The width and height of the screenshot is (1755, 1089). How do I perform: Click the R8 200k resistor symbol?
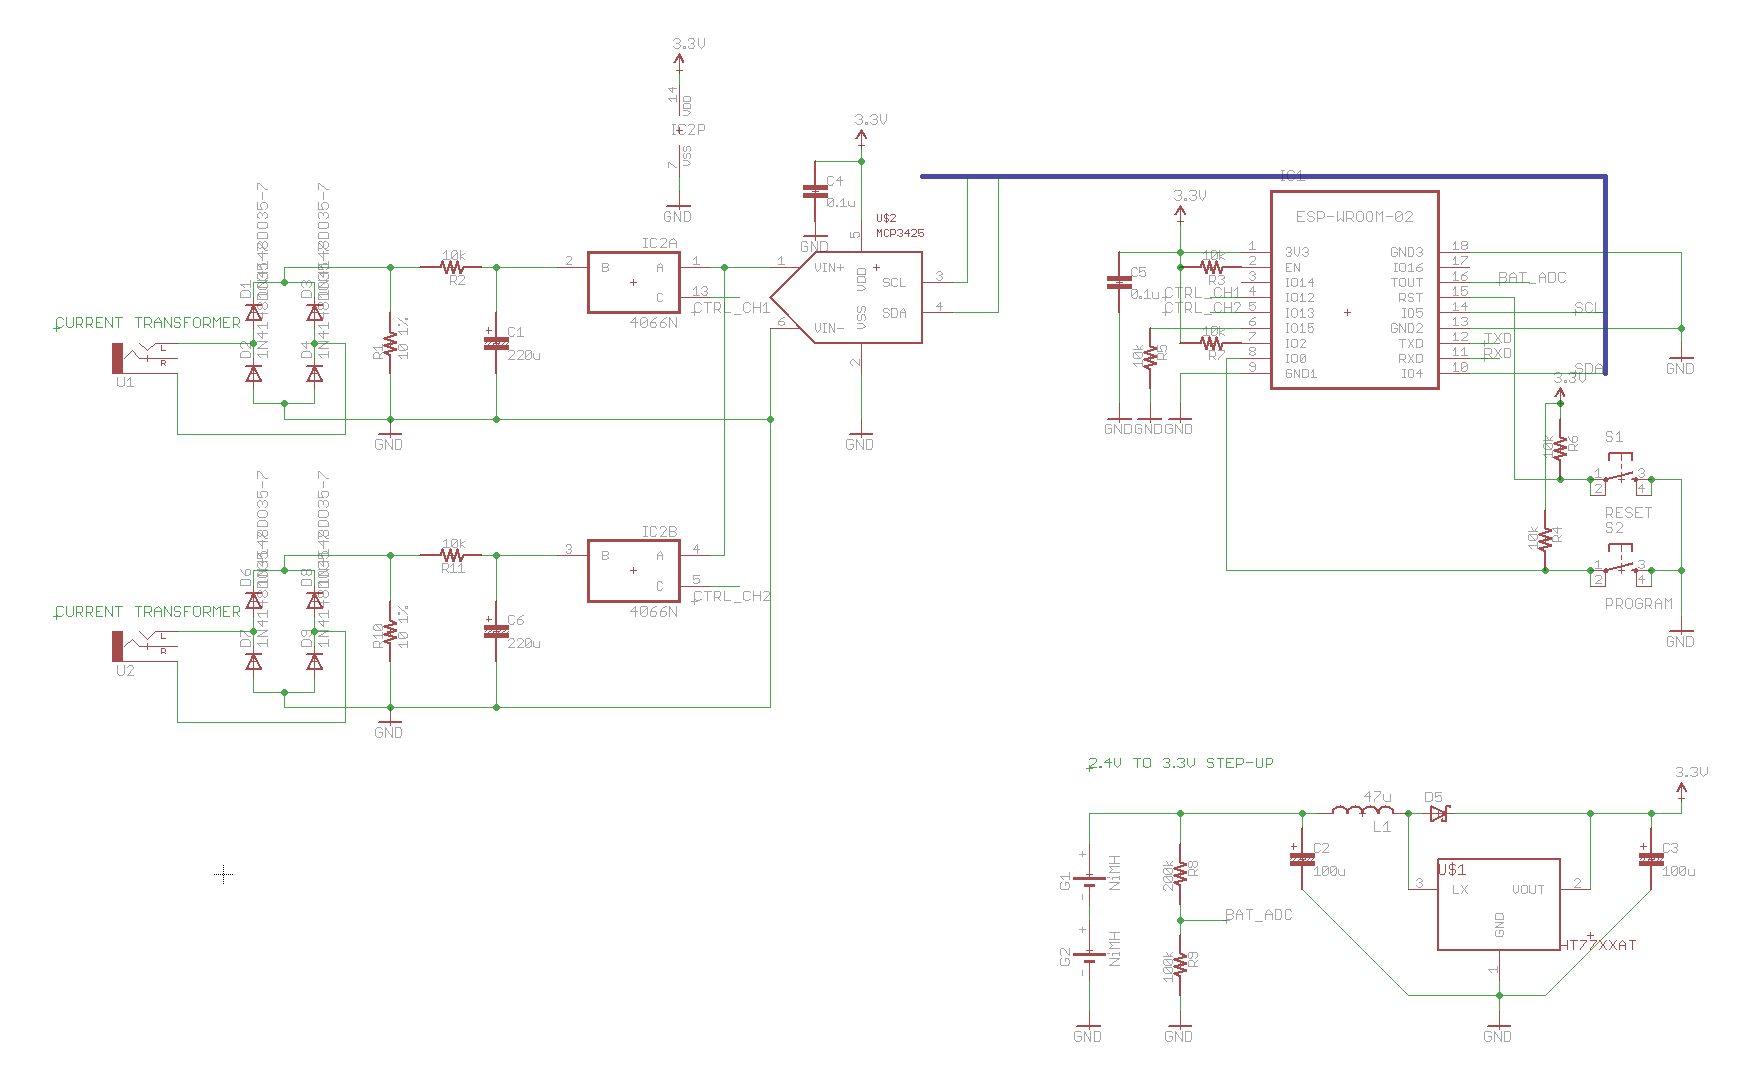click(x=1180, y=872)
